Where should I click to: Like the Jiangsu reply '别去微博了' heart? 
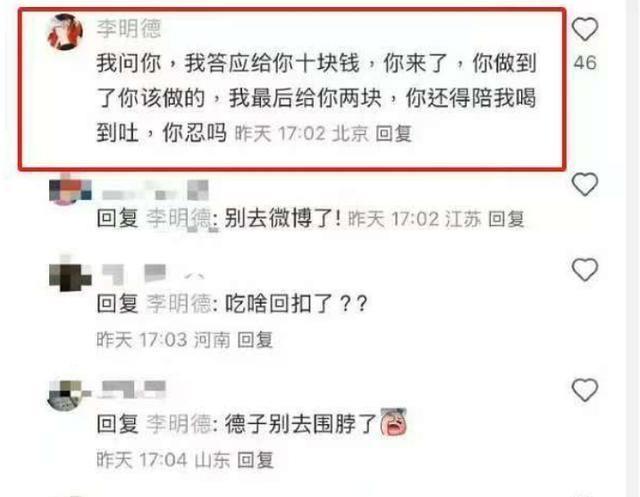pyautogui.click(x=585, y=184)
